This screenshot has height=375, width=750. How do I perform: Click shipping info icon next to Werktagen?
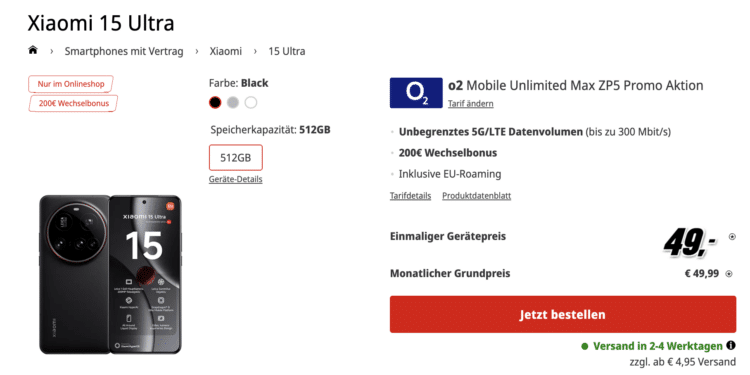click(x=730, y=345)
